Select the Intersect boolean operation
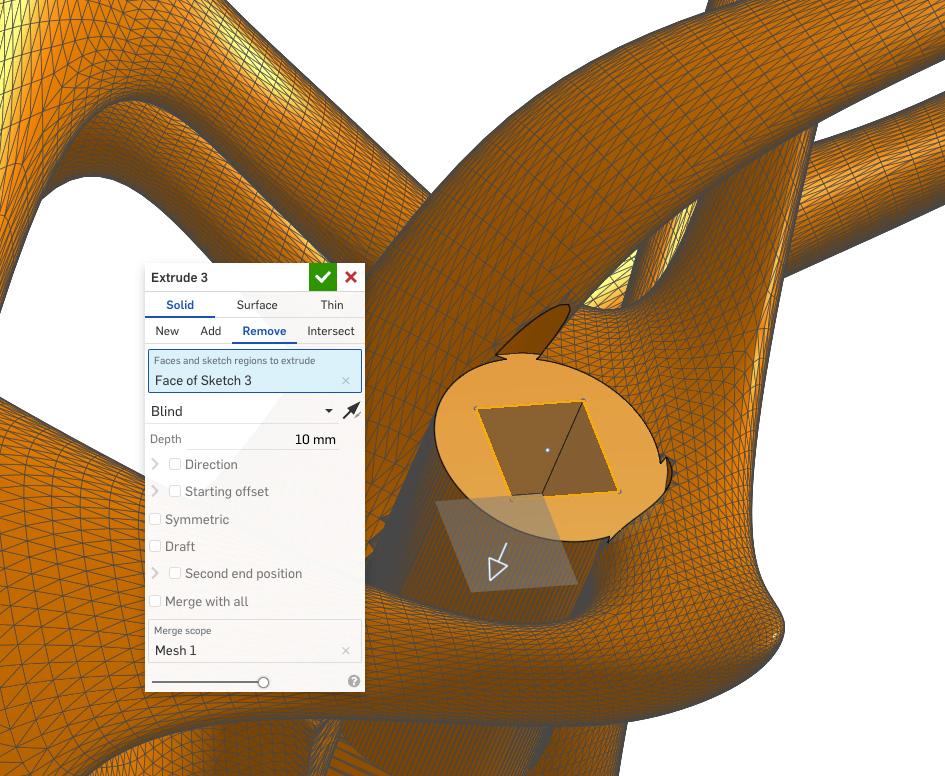This screenshot has height=776, width=945. click(330, 331)
